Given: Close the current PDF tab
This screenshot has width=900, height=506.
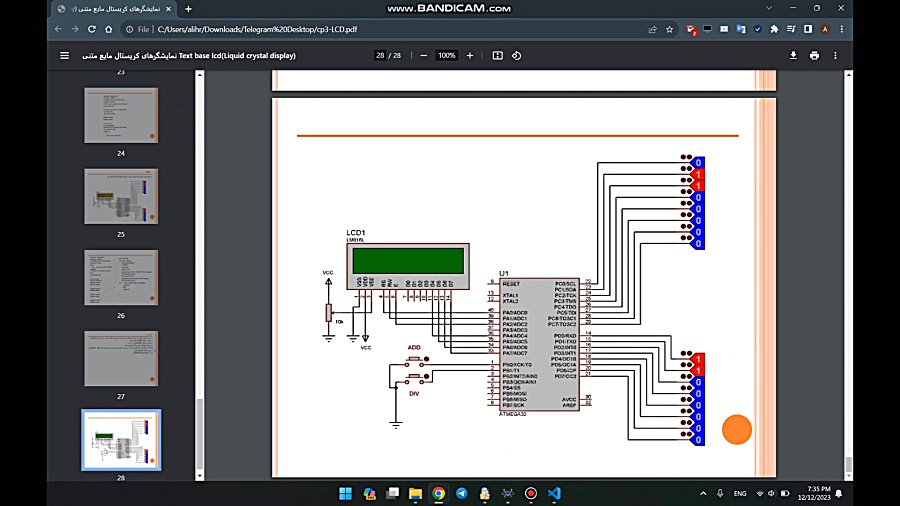Looking at the screenshot, I should point(168,9).
